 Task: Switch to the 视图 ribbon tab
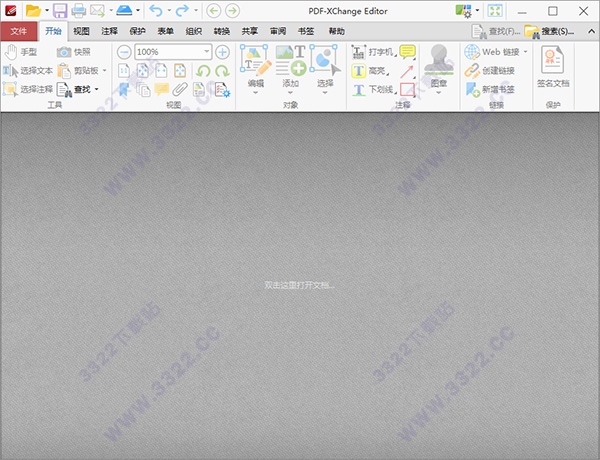[81, 31]
